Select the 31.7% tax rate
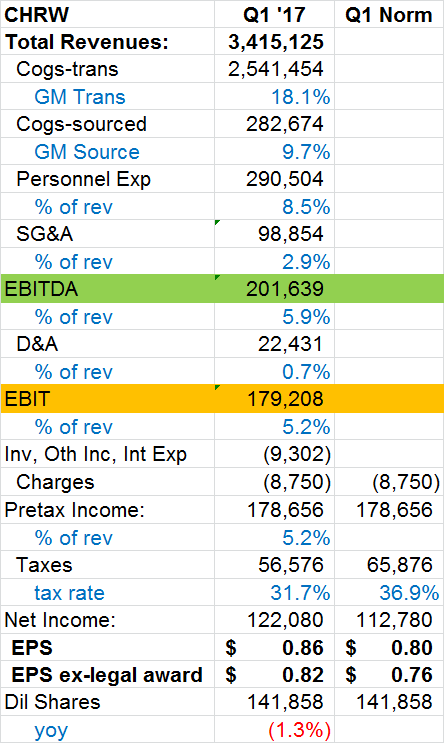 (300, 593)
